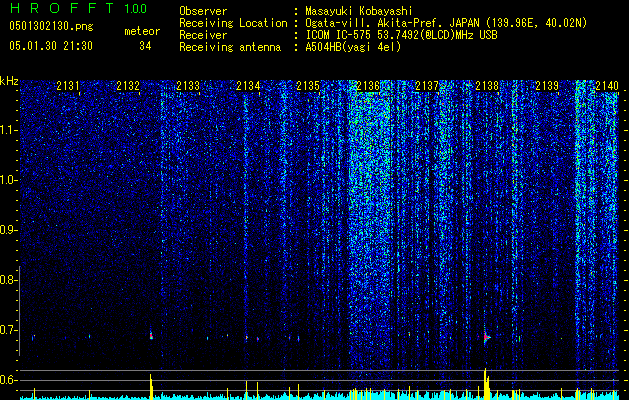Click the 0.9 kHz axis label
The image size is (629, 400).
pos(9,230)
